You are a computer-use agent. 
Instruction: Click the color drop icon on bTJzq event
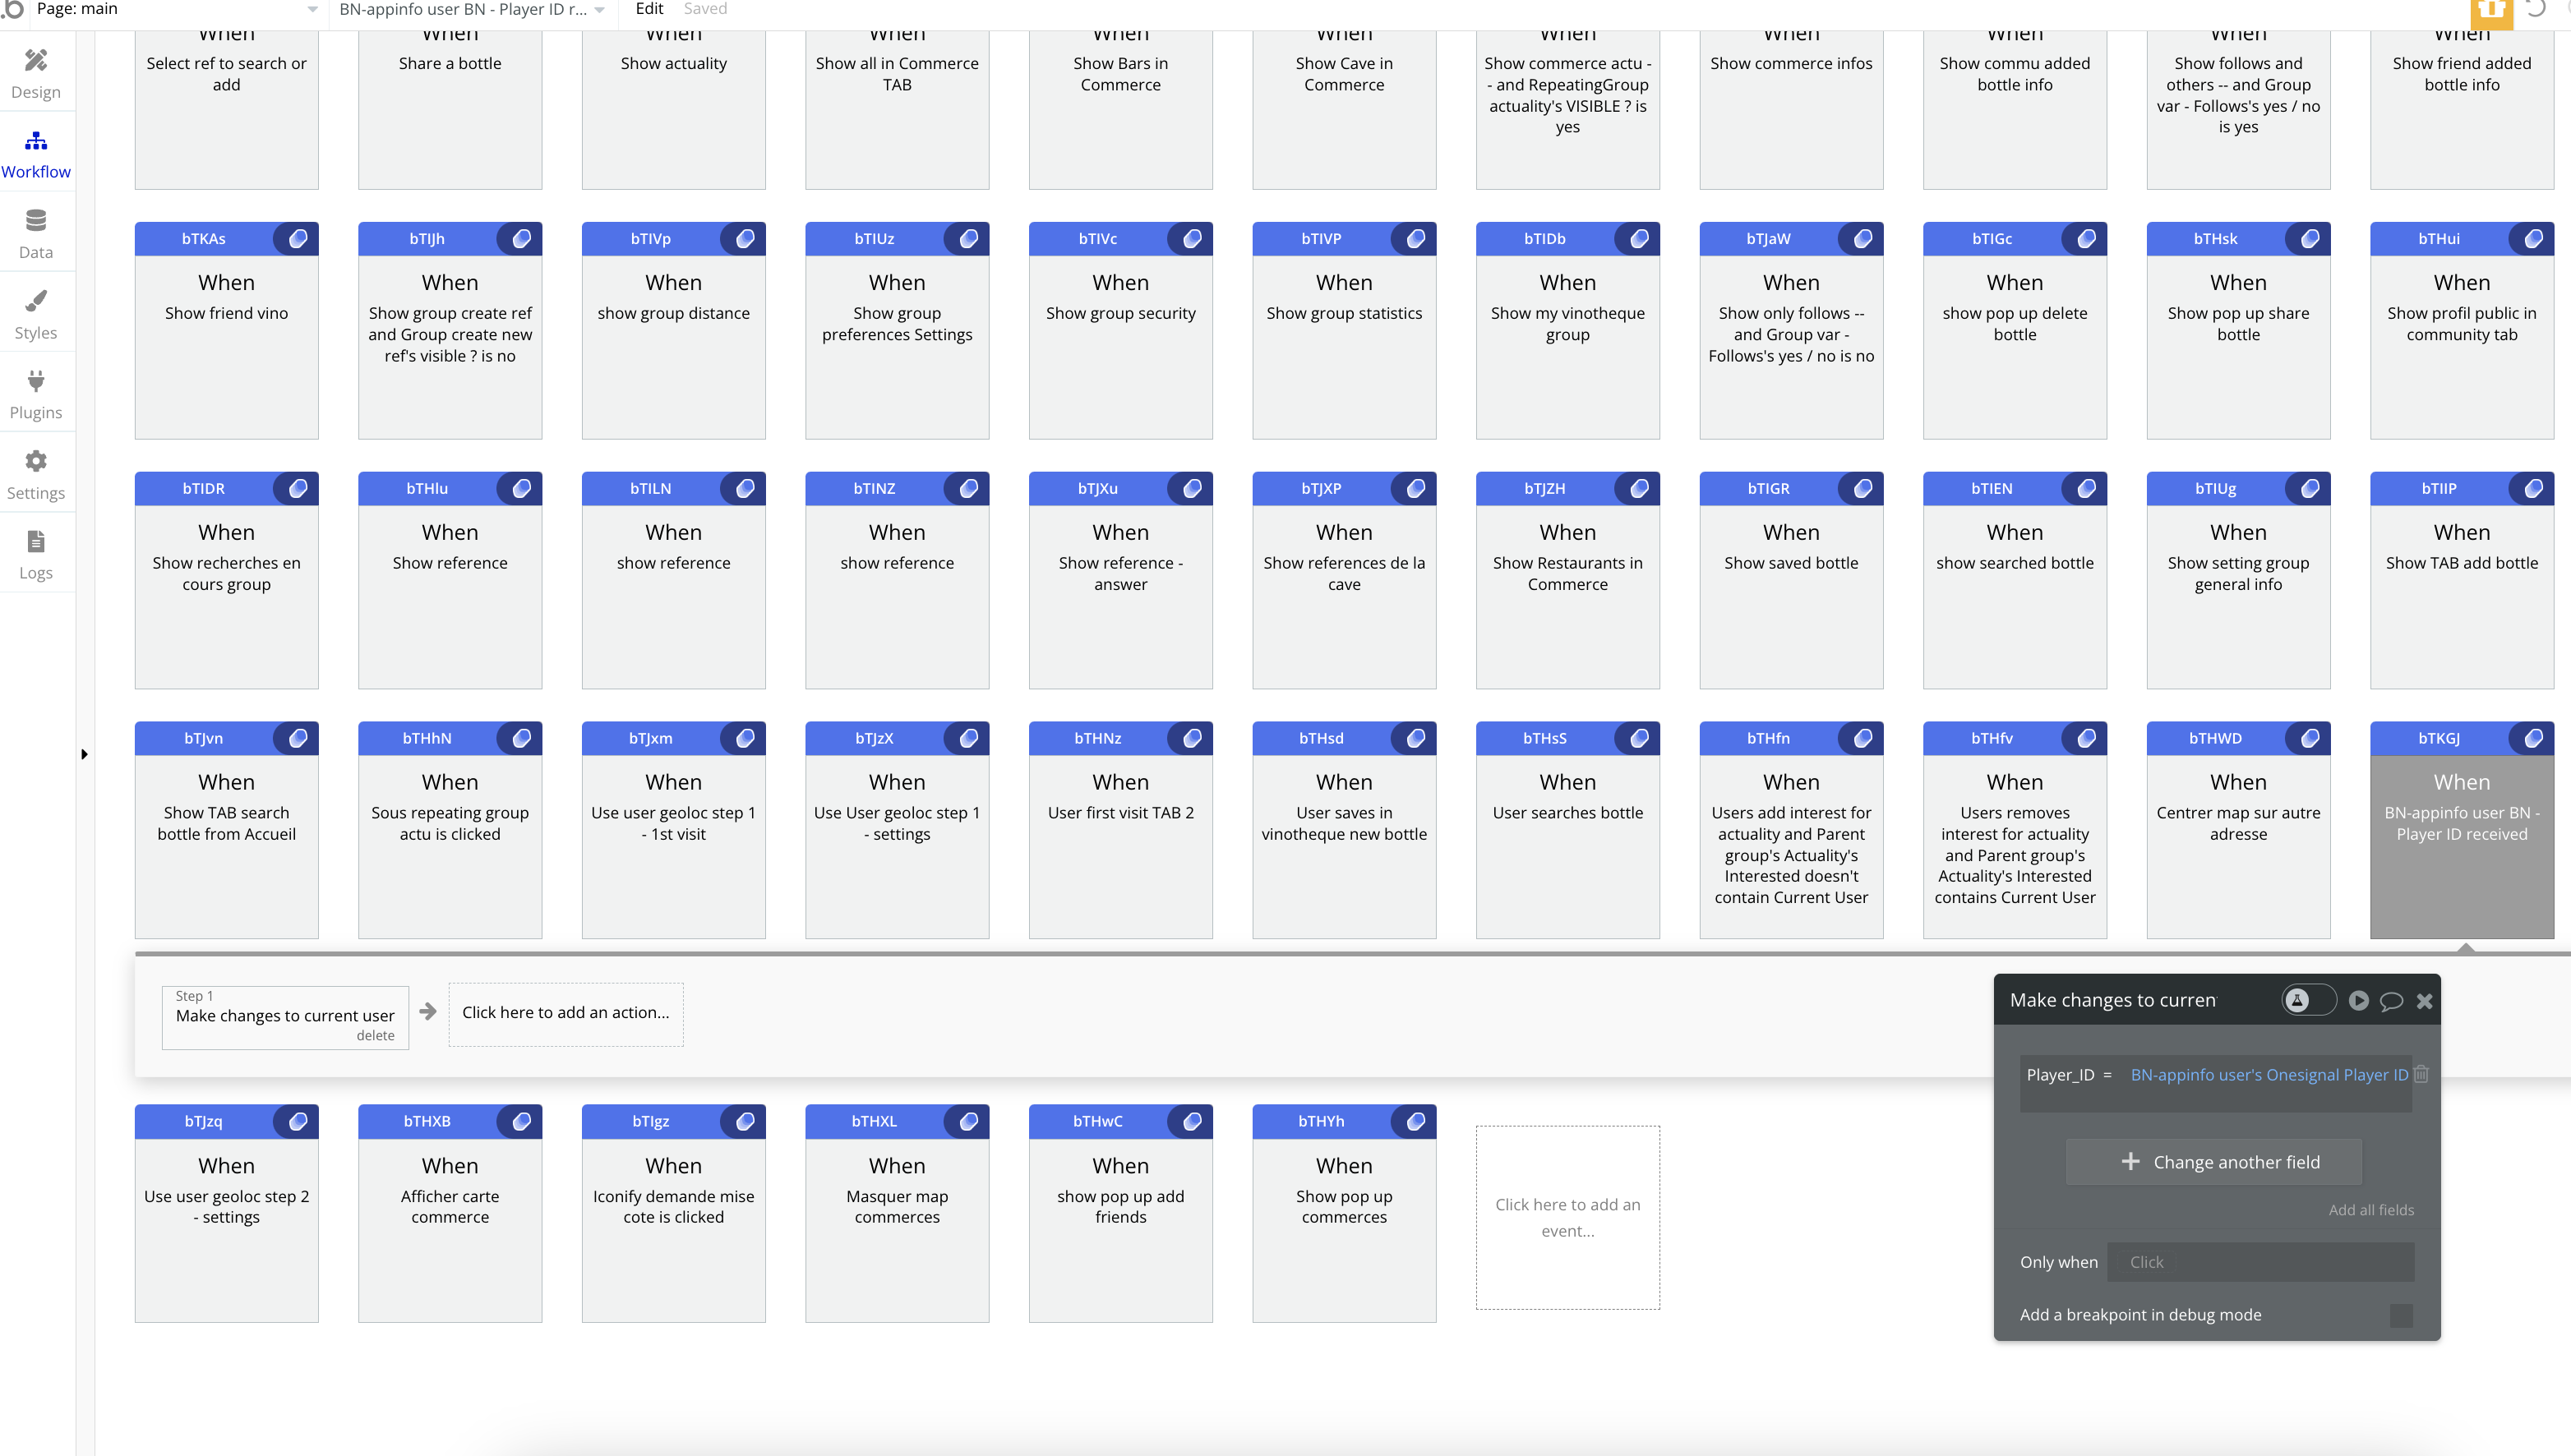[298, 1121]
